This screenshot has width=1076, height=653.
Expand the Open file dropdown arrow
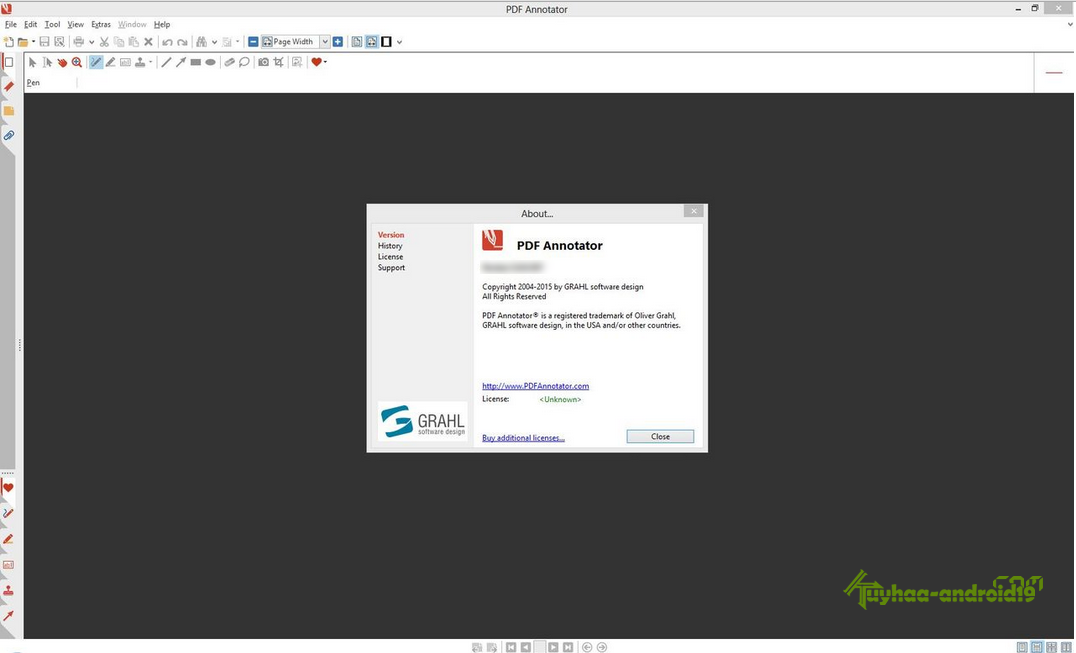coord(33,42)
